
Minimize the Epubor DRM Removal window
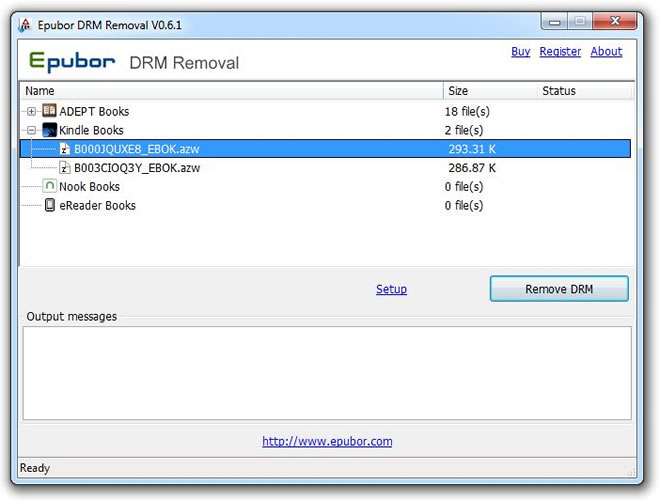tap(554, 21)
